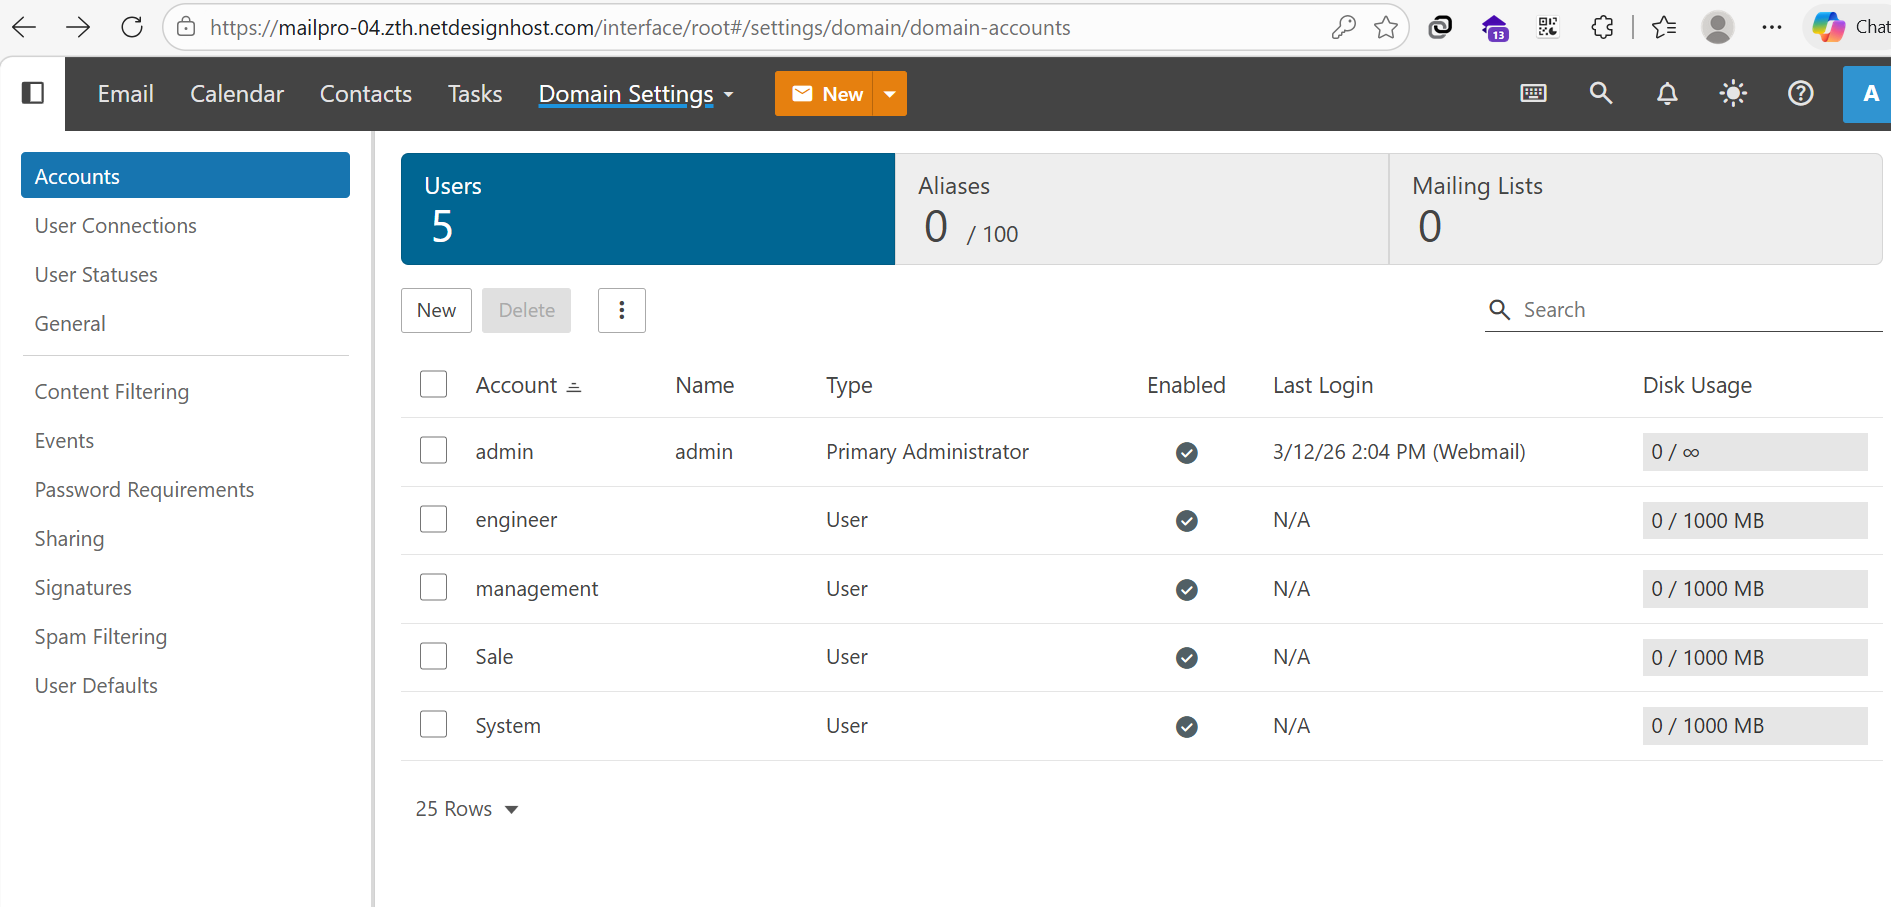The height and width of the screenshot is (907, 1891).
Task: Select the engineer account checkbox
Action: (433, 519)
